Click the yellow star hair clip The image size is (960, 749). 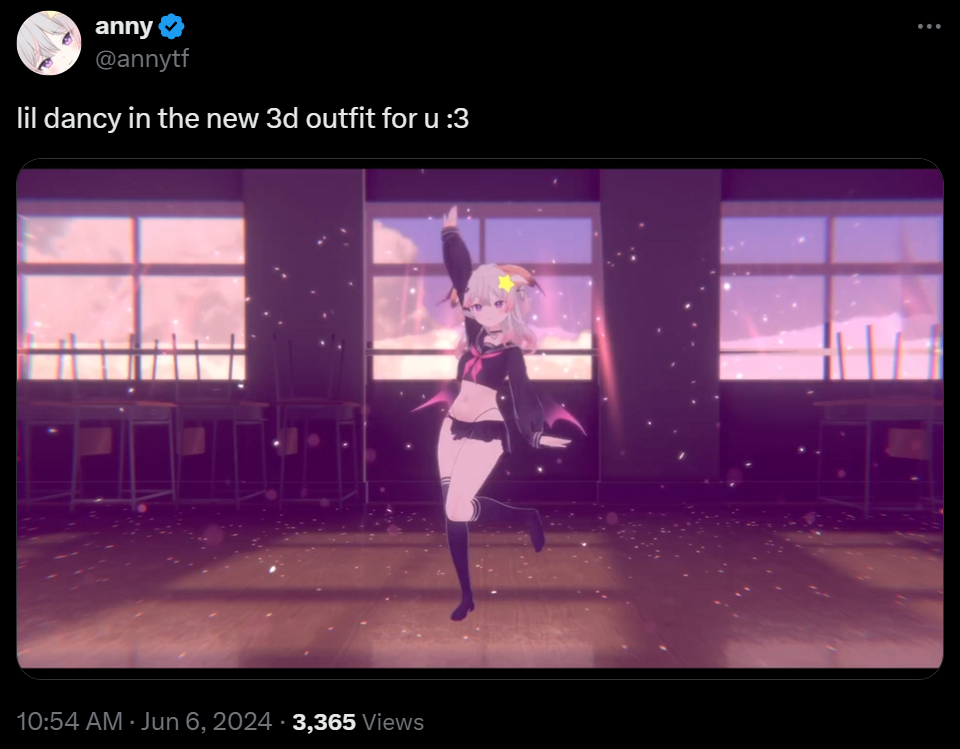[x=506, y=283]
